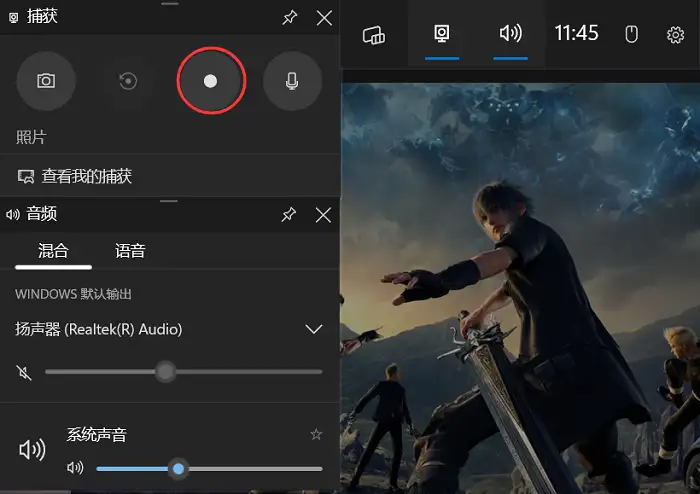
Task: Open Game Bar settings with the gear icon
Action: tap(675, 34)
